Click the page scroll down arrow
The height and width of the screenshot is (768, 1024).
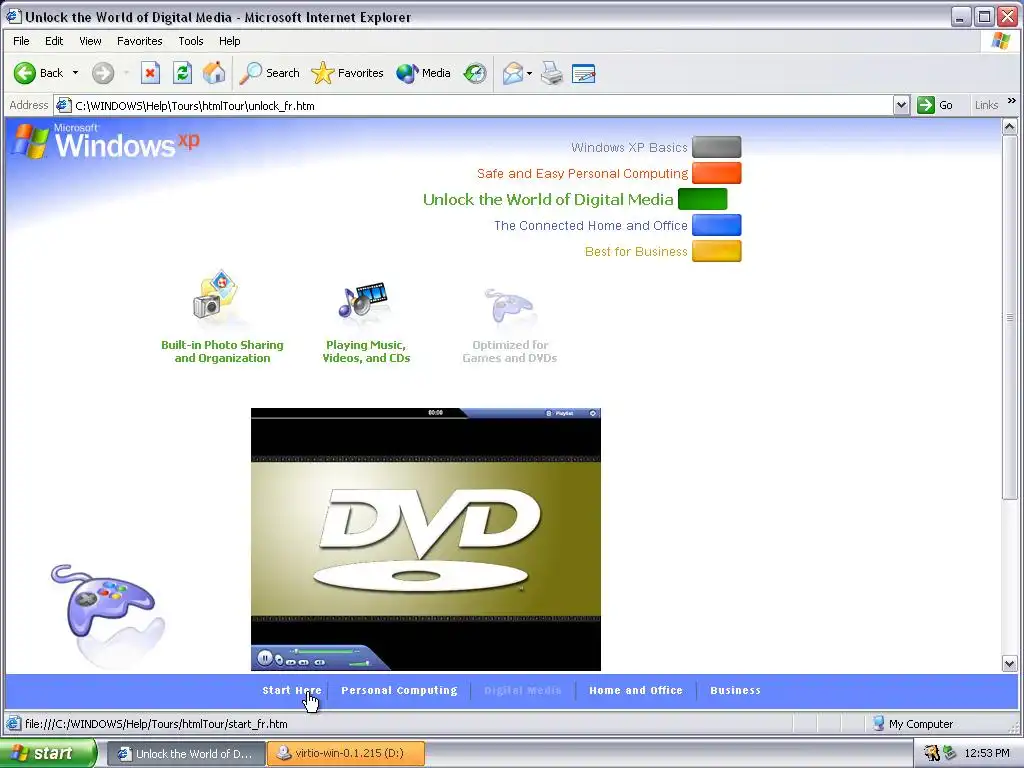click(1010, 664)
